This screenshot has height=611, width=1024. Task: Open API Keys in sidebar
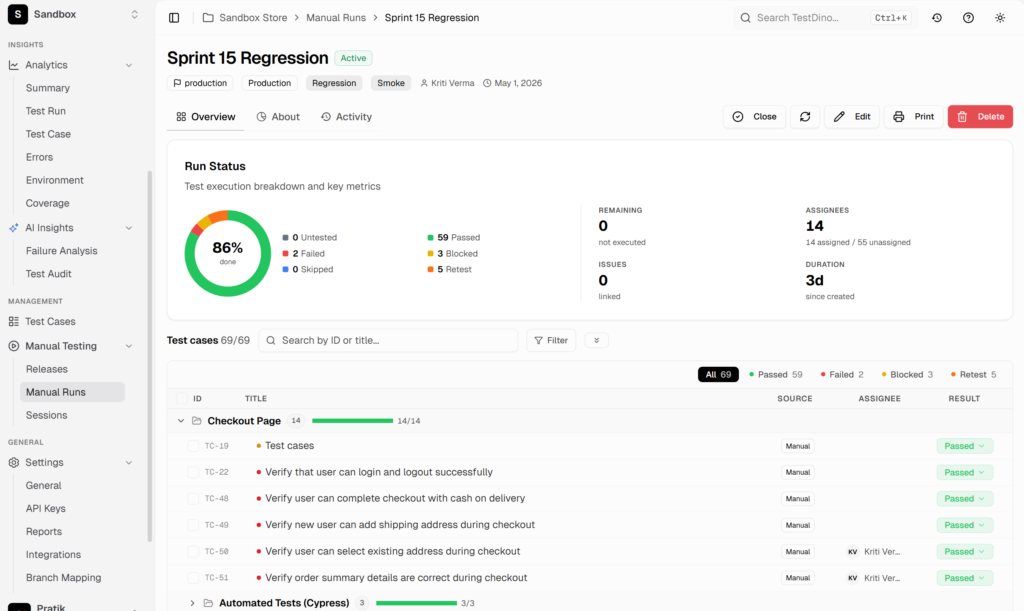coord(46,509)
